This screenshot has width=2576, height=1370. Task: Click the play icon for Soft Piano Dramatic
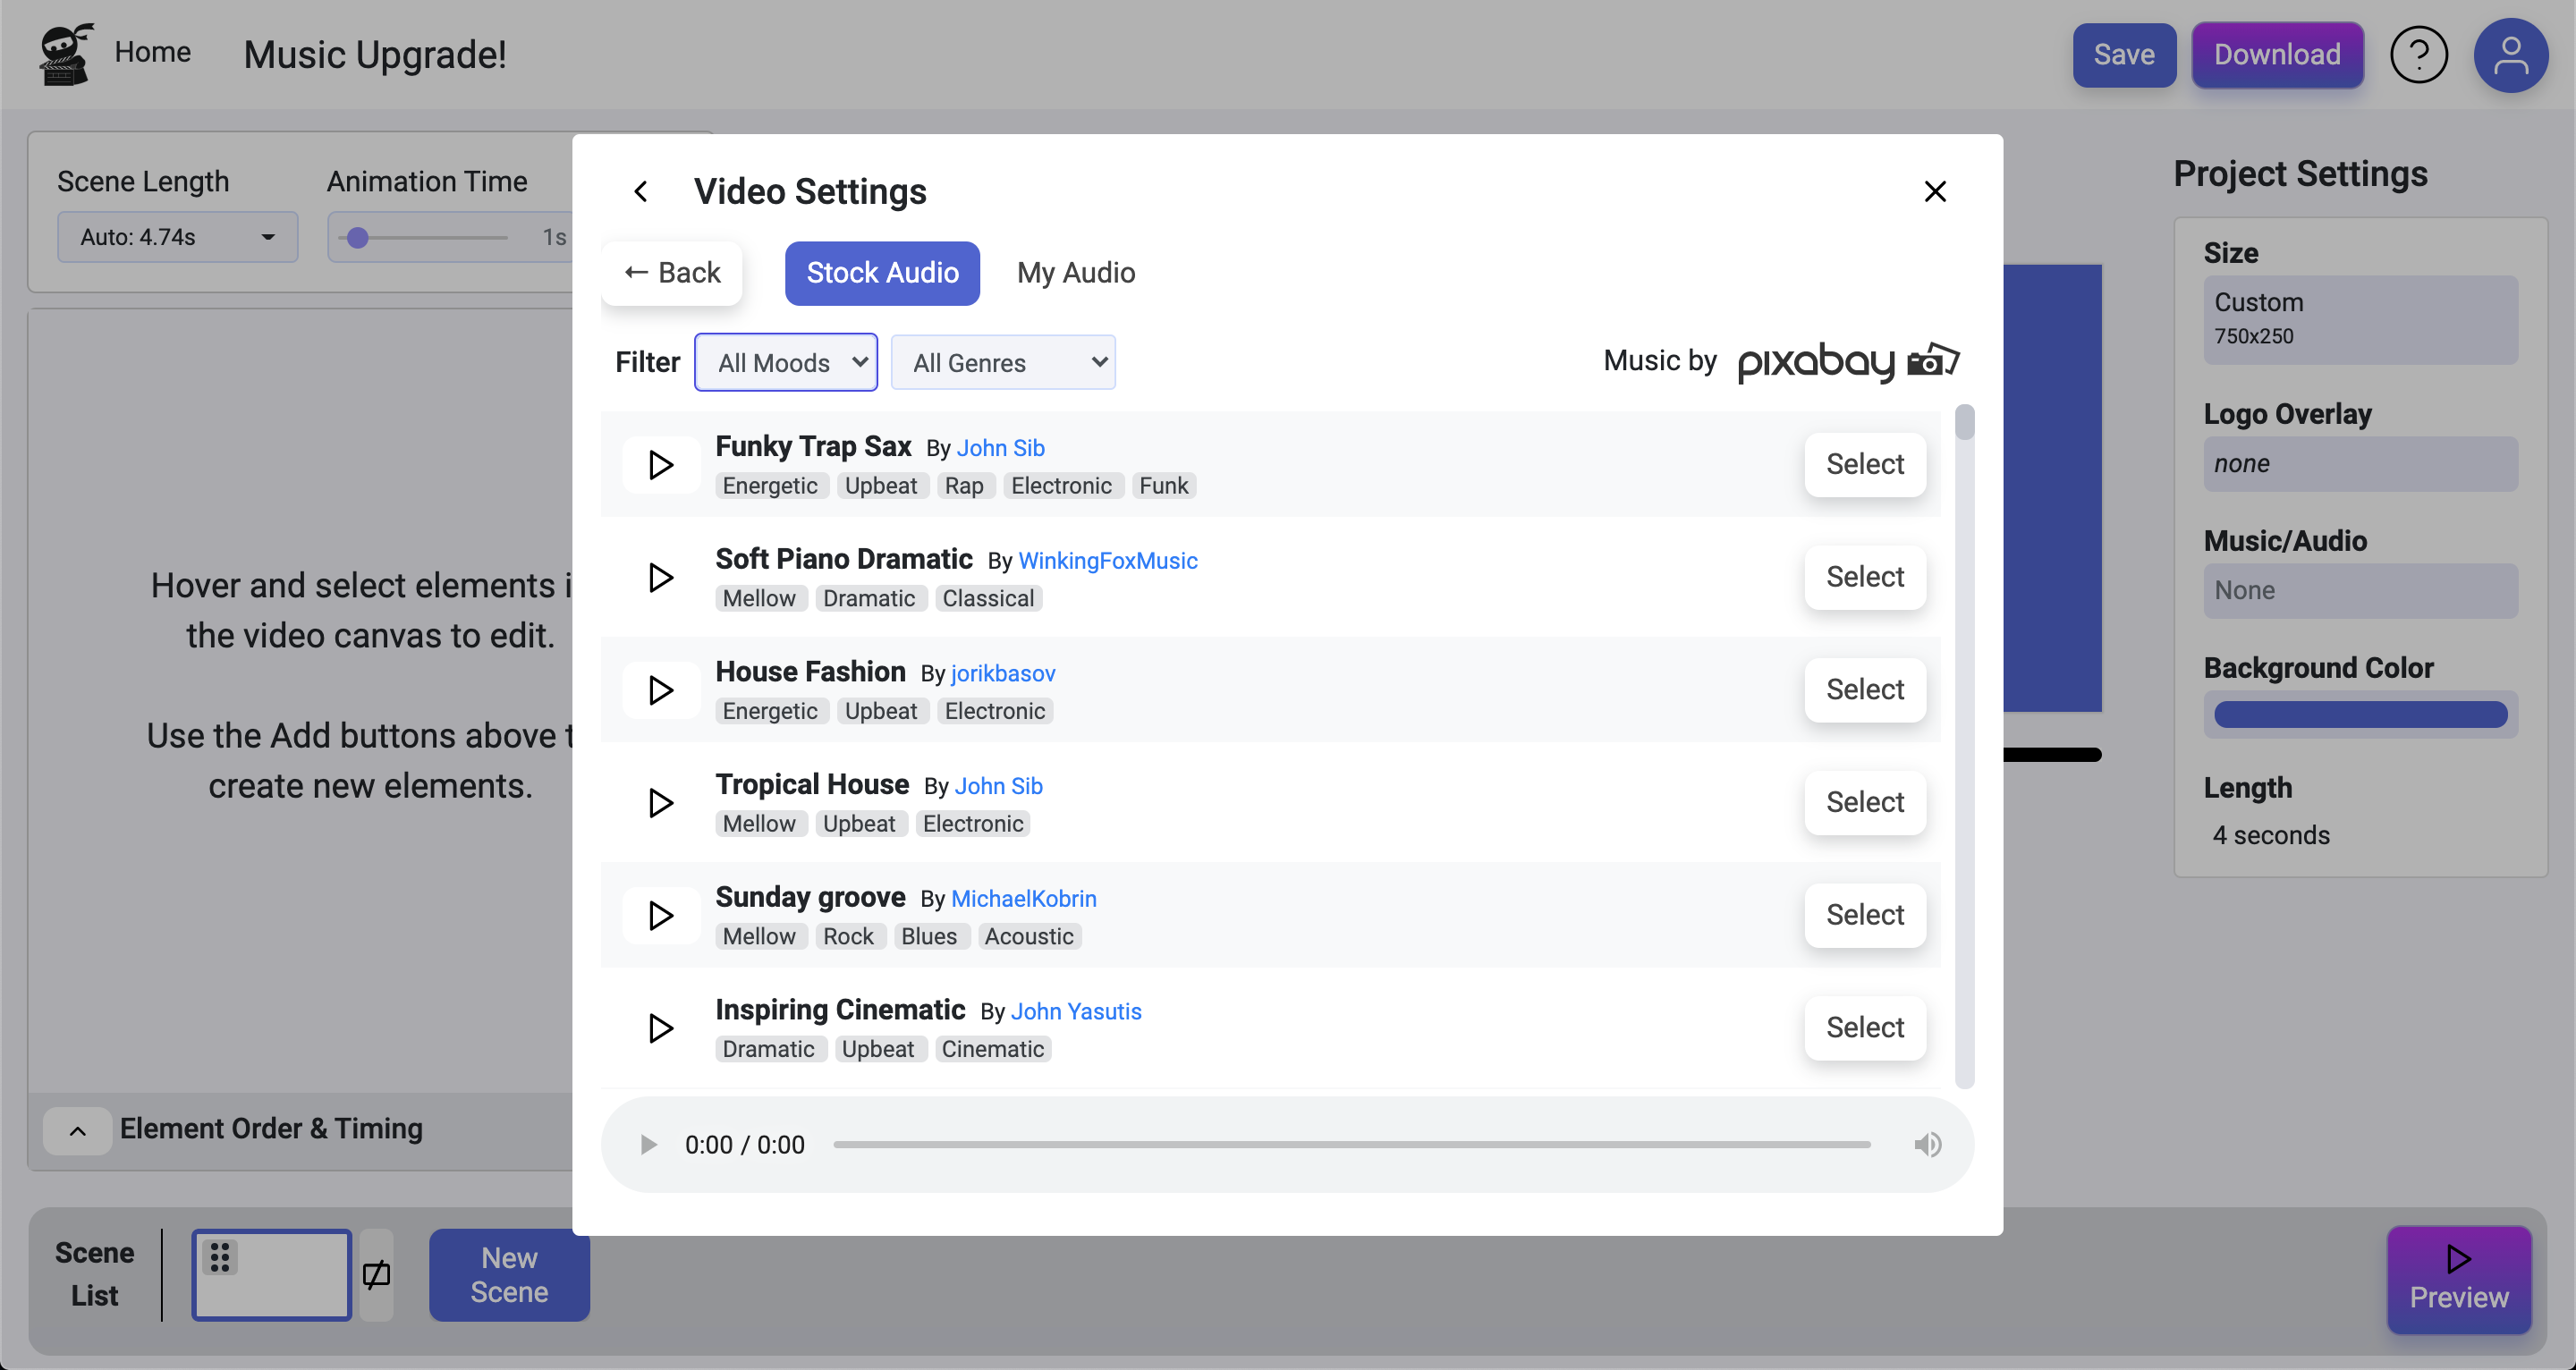coord(659,576)
